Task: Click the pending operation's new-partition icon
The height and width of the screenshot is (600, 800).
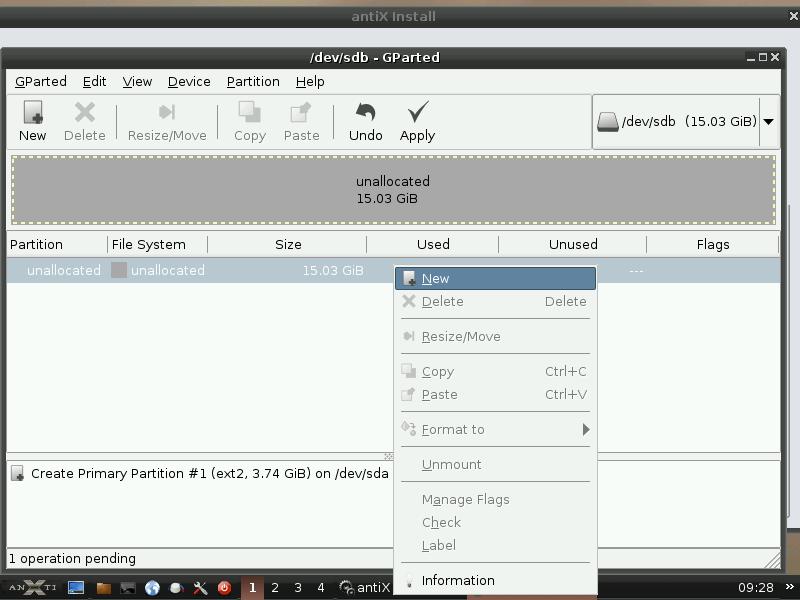Action: [x=17, y=473]
